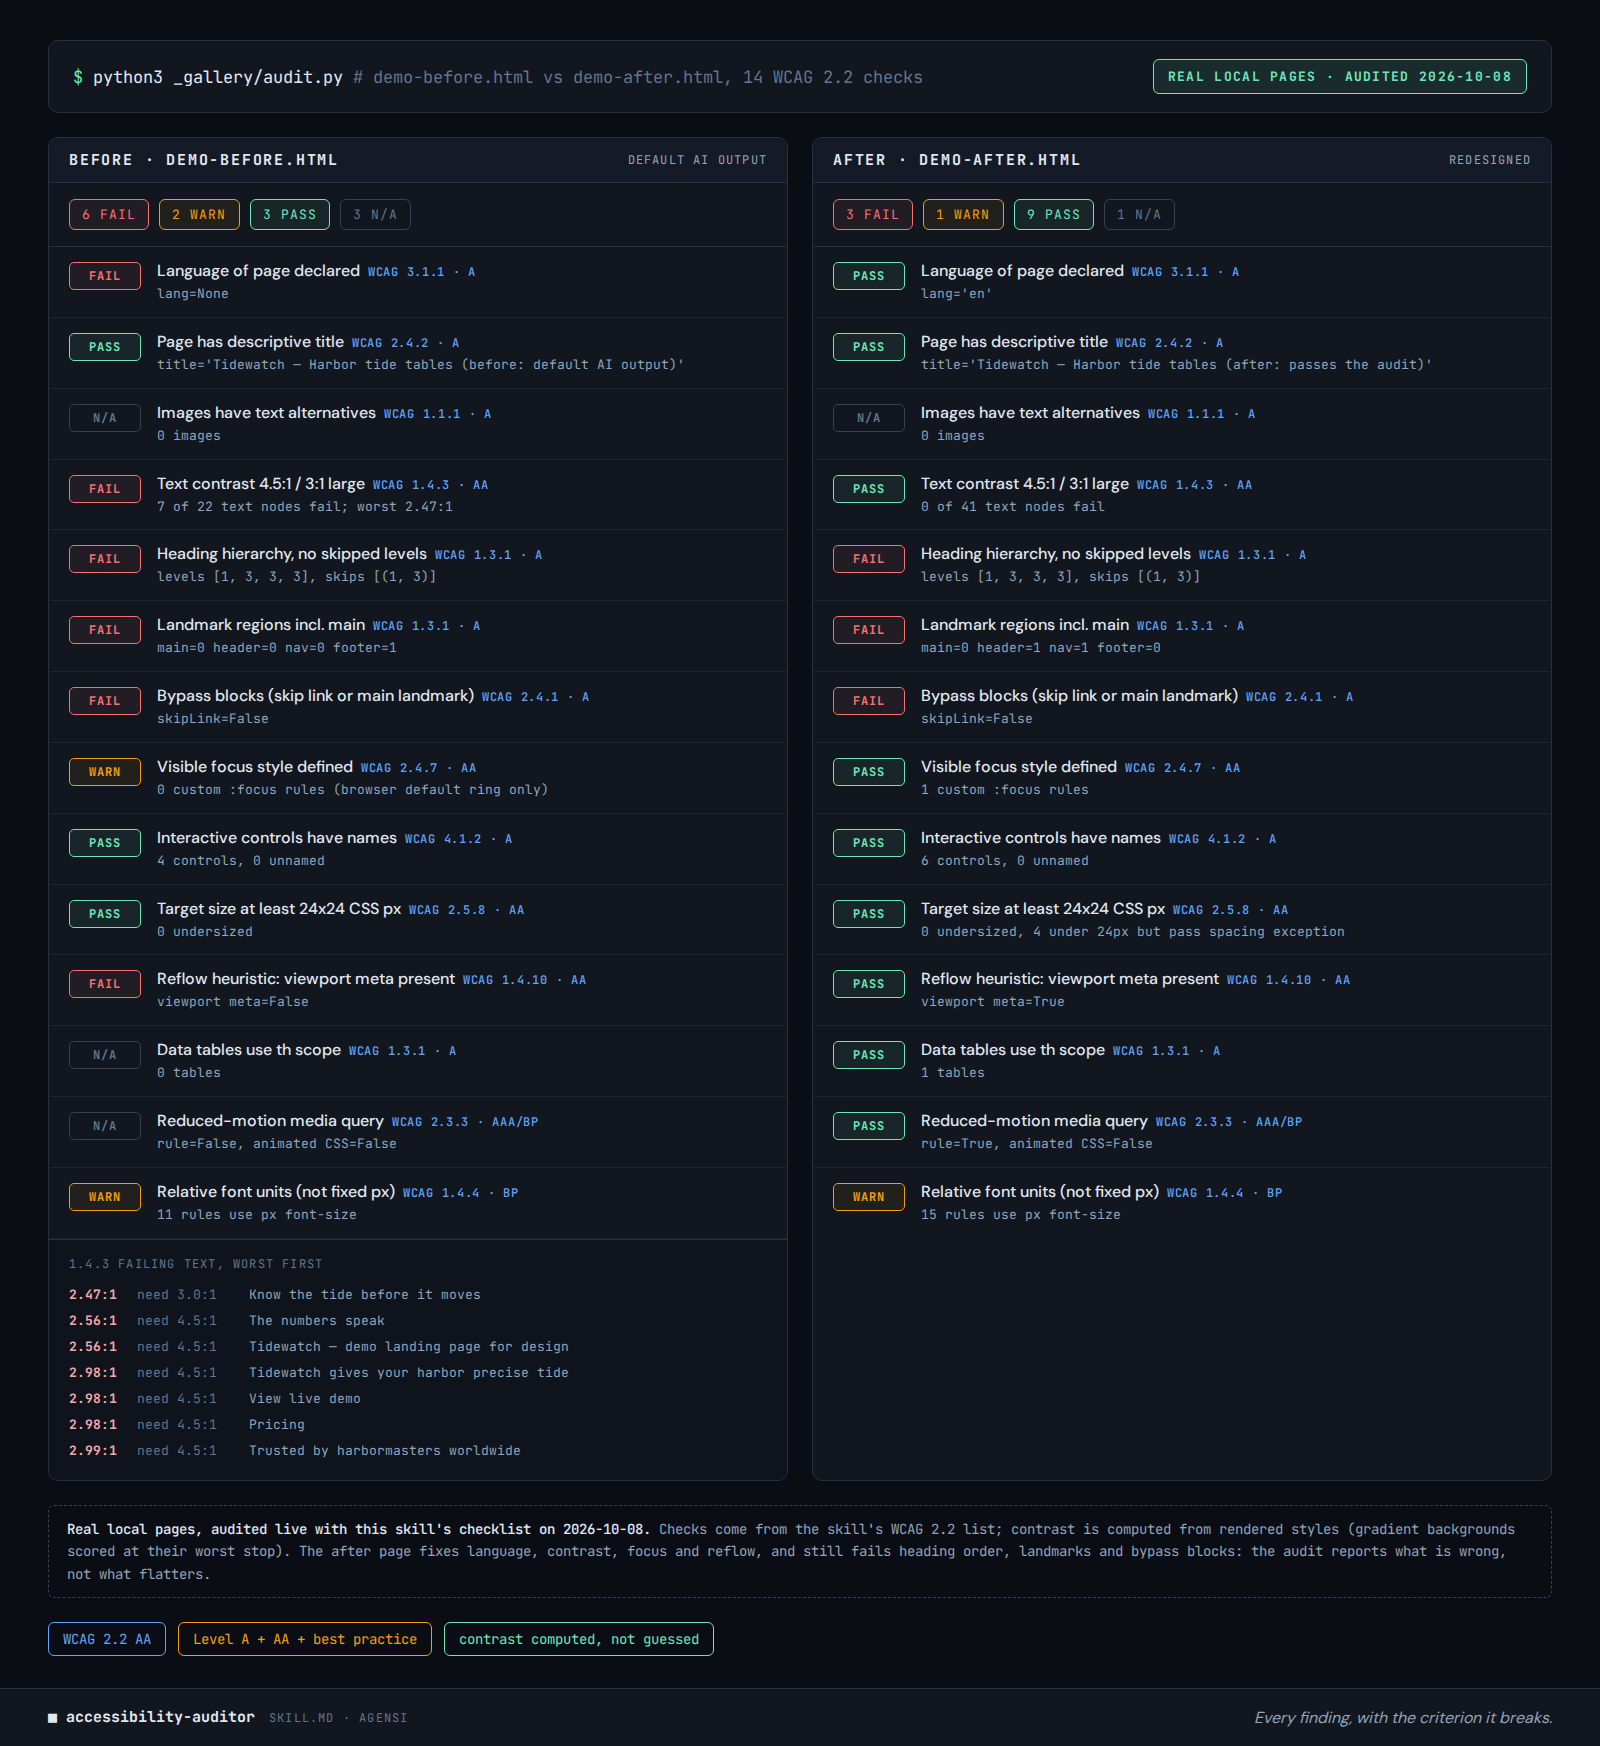The width and height of the screenshot is (1600, 1746).
Task: Click WCAG 2.4.7 · AA tag in After panel
Action: (x=1182, y=768)
